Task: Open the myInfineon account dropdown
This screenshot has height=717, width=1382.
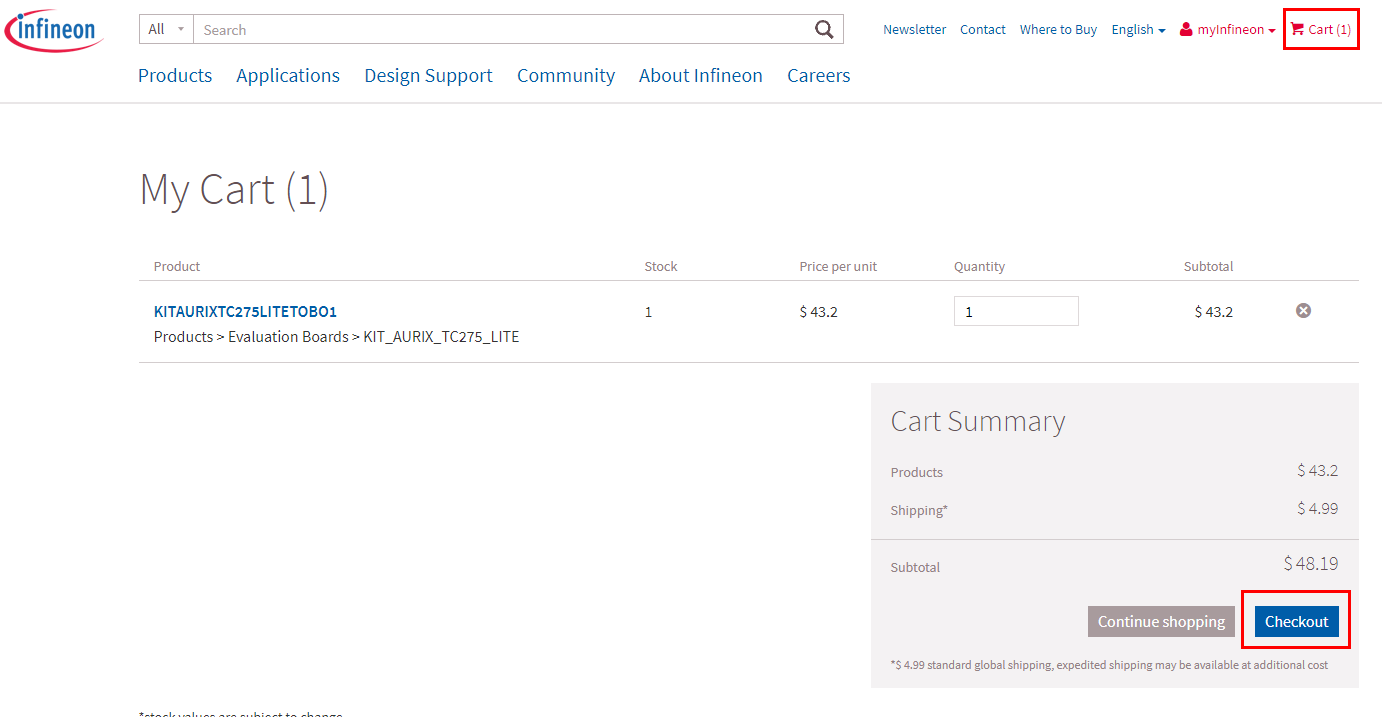Action: (1228, 30)
